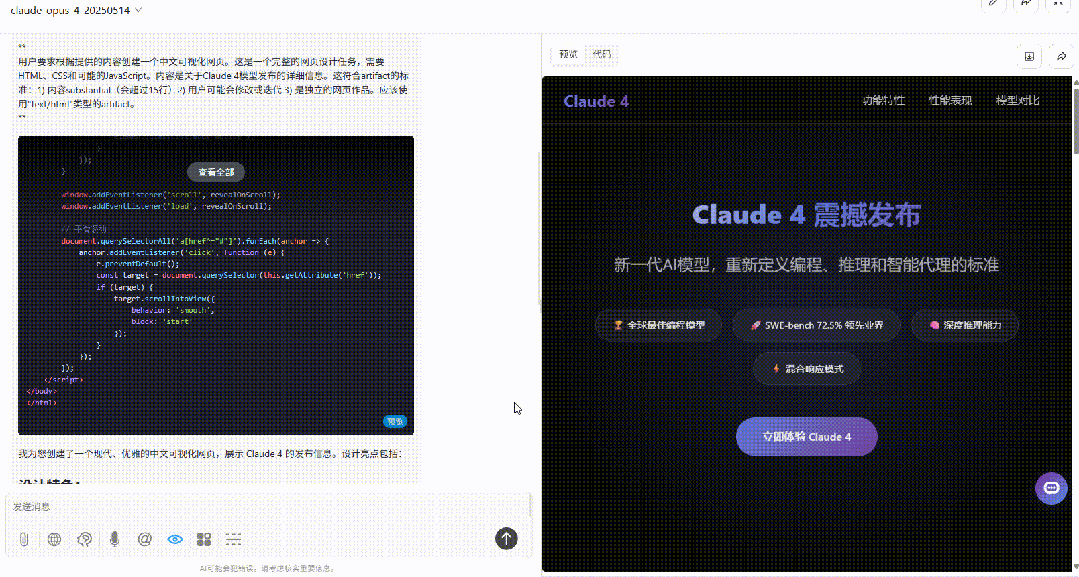Click the 查看全部 button on the code block
Viewport: 1079px width, 577px height.
coord(216,172)
